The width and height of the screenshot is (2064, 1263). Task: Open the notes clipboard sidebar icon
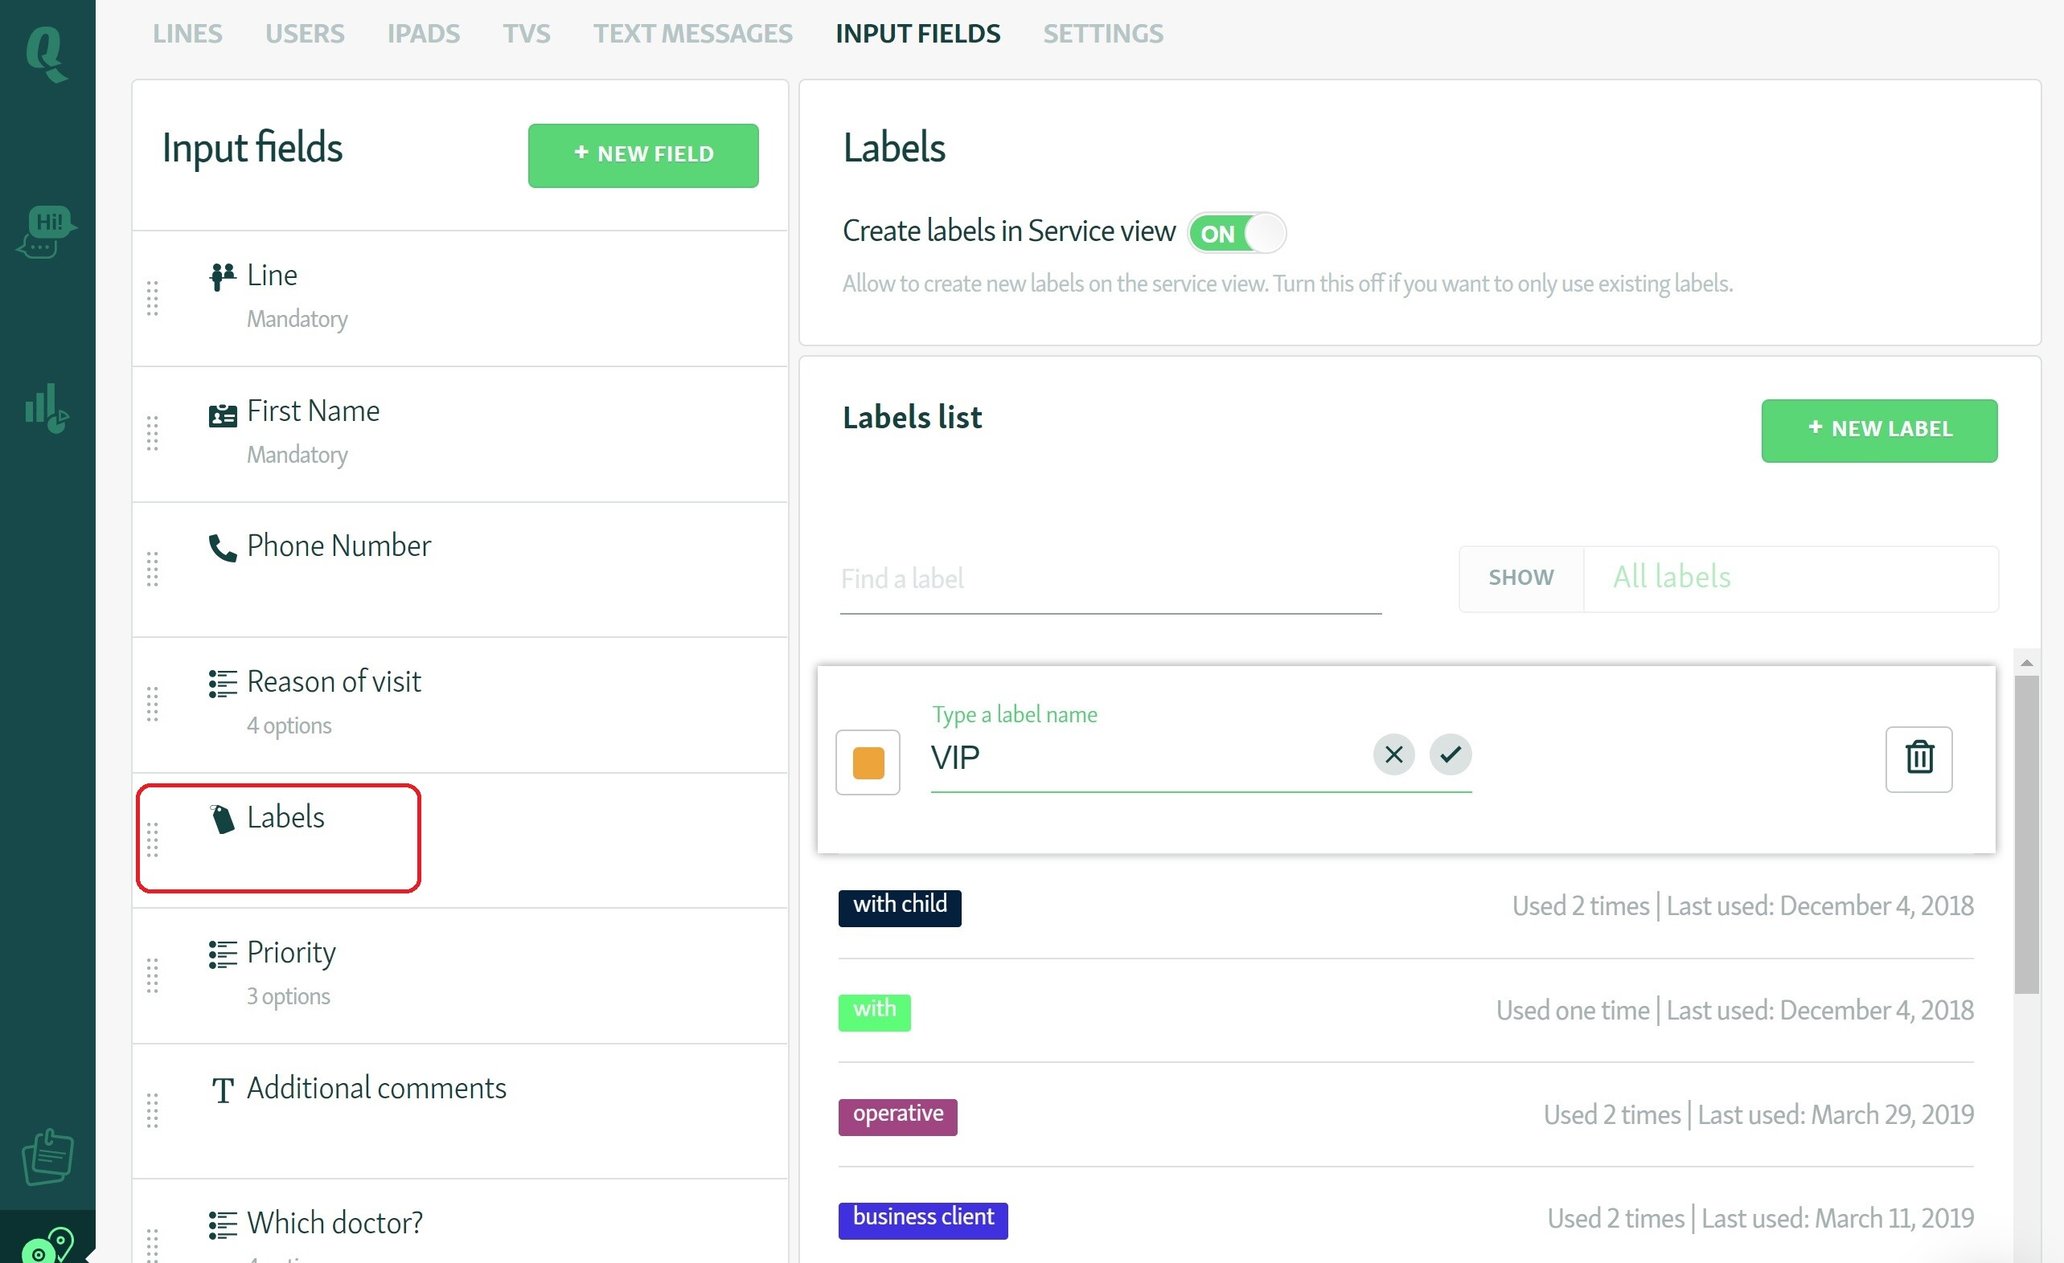(48, 1157)
